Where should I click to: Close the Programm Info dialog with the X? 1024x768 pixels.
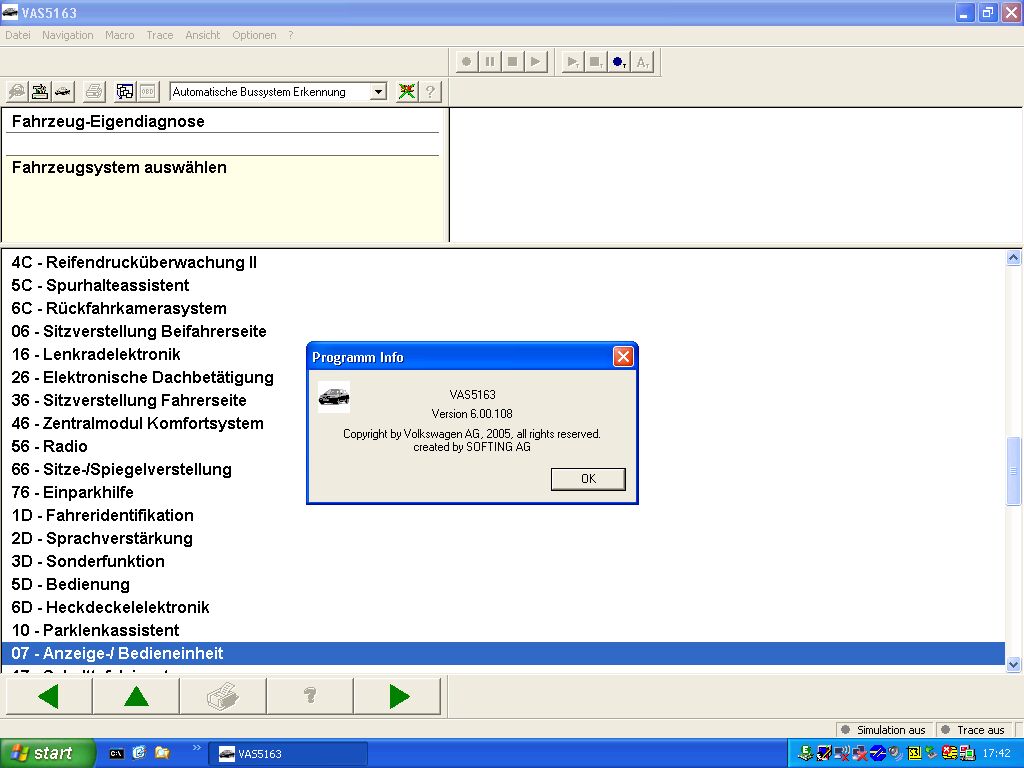[x=623, y=357]
